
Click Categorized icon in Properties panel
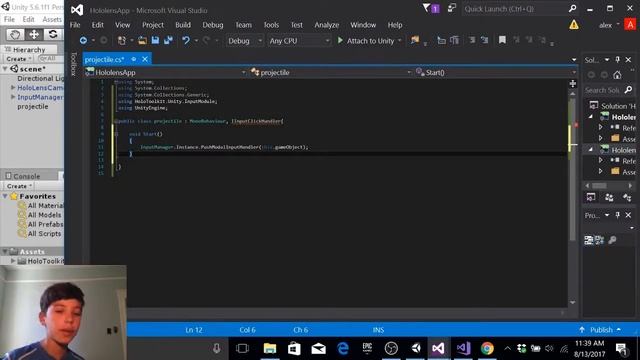point(589,240)
